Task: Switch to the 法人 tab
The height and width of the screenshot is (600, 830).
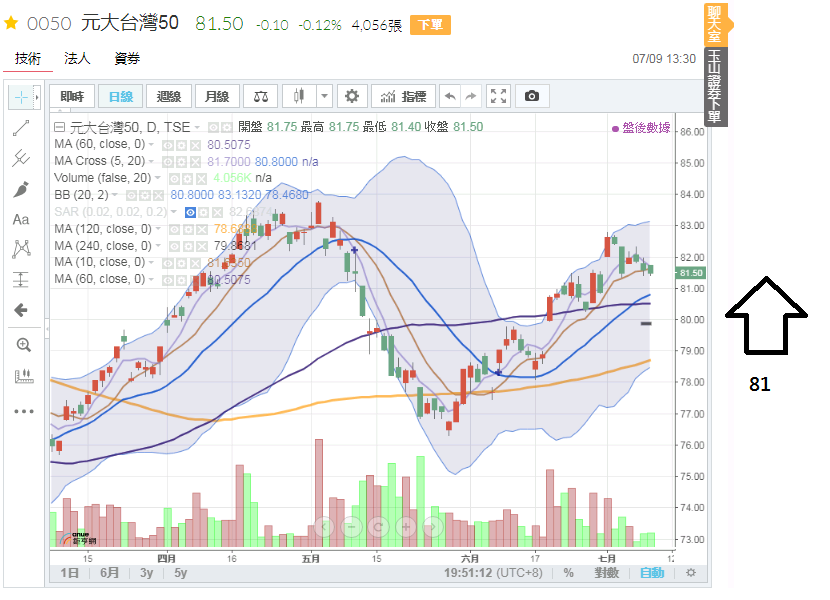Action: (77, 59)
